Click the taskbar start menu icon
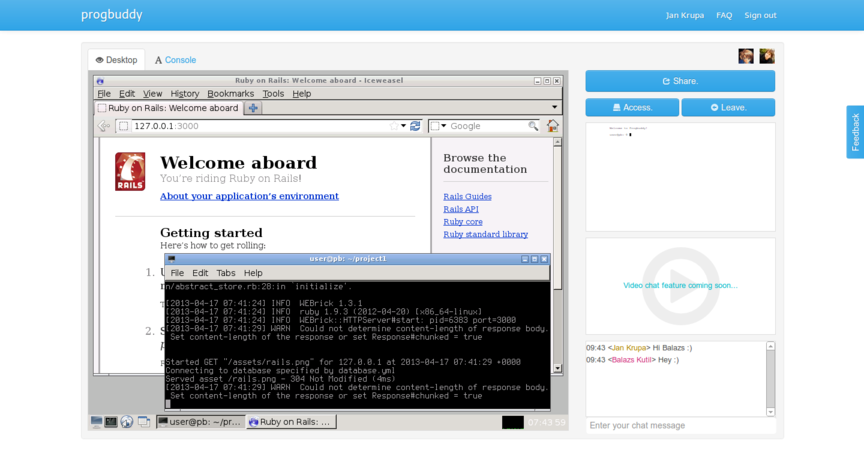 point(96,422)
